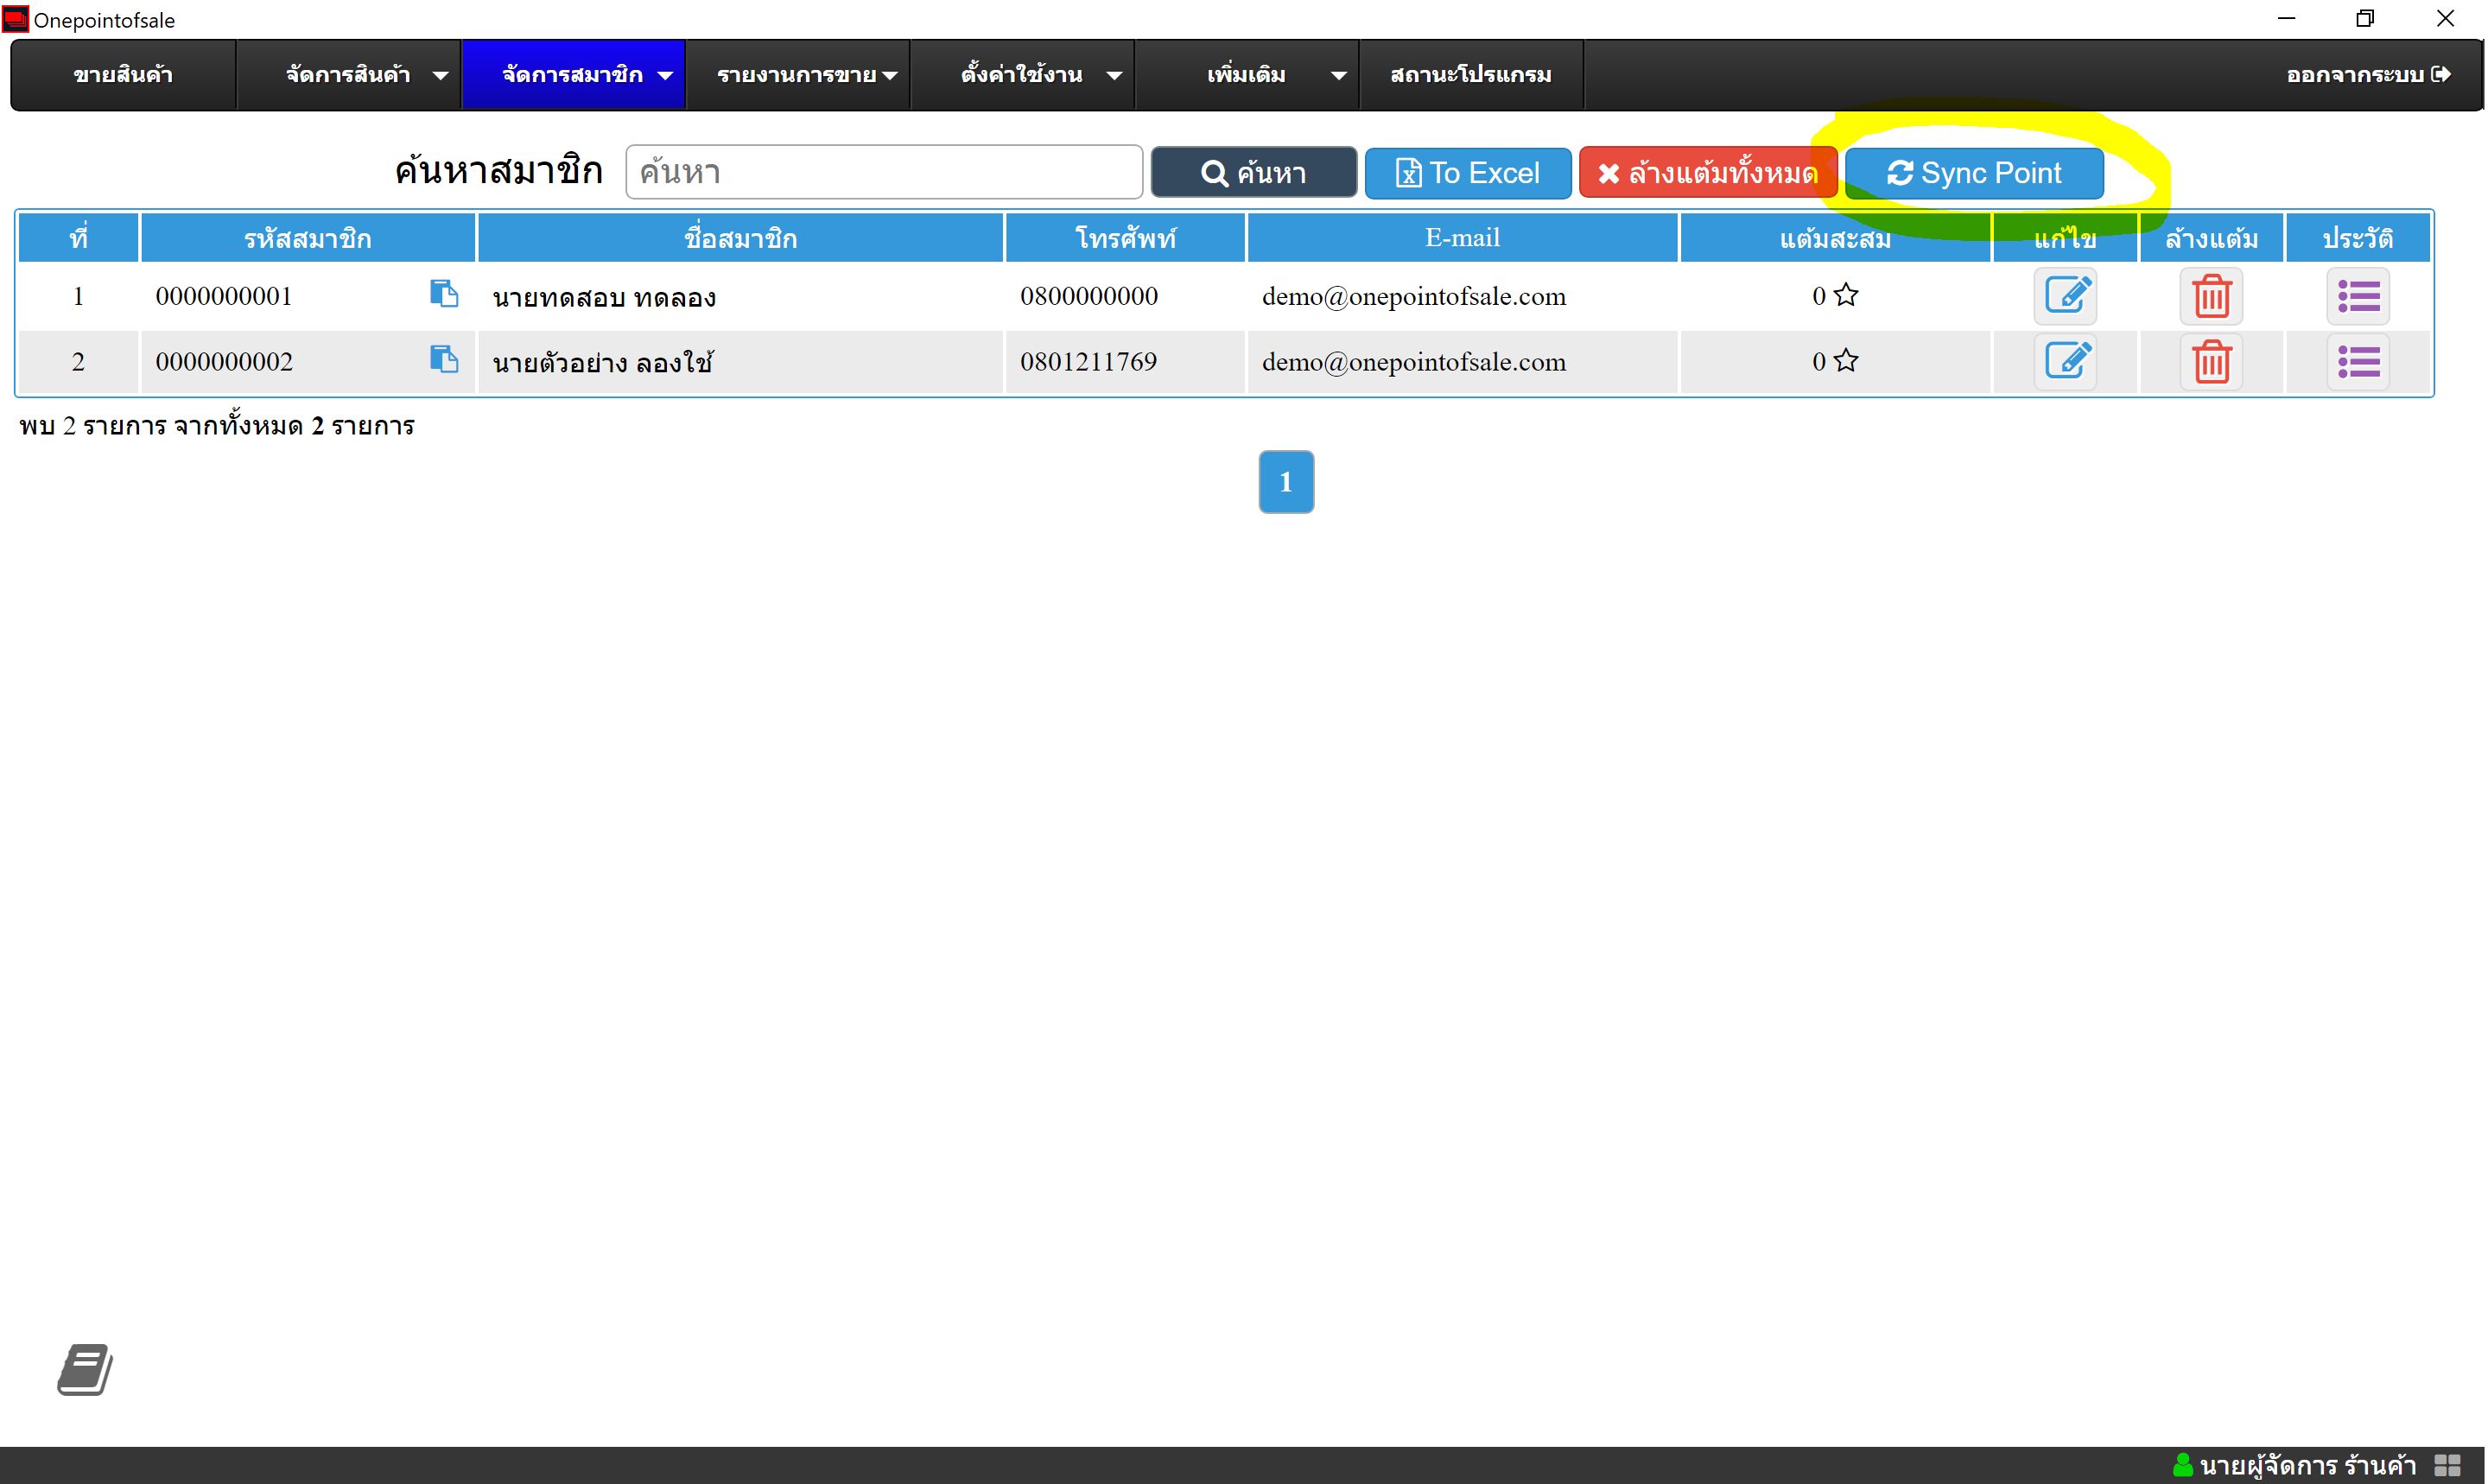Expand รายงานการขาย dropdown menu
Image resolution: width=2488 pixels, height=1484 pixels.
click(807, 75)
